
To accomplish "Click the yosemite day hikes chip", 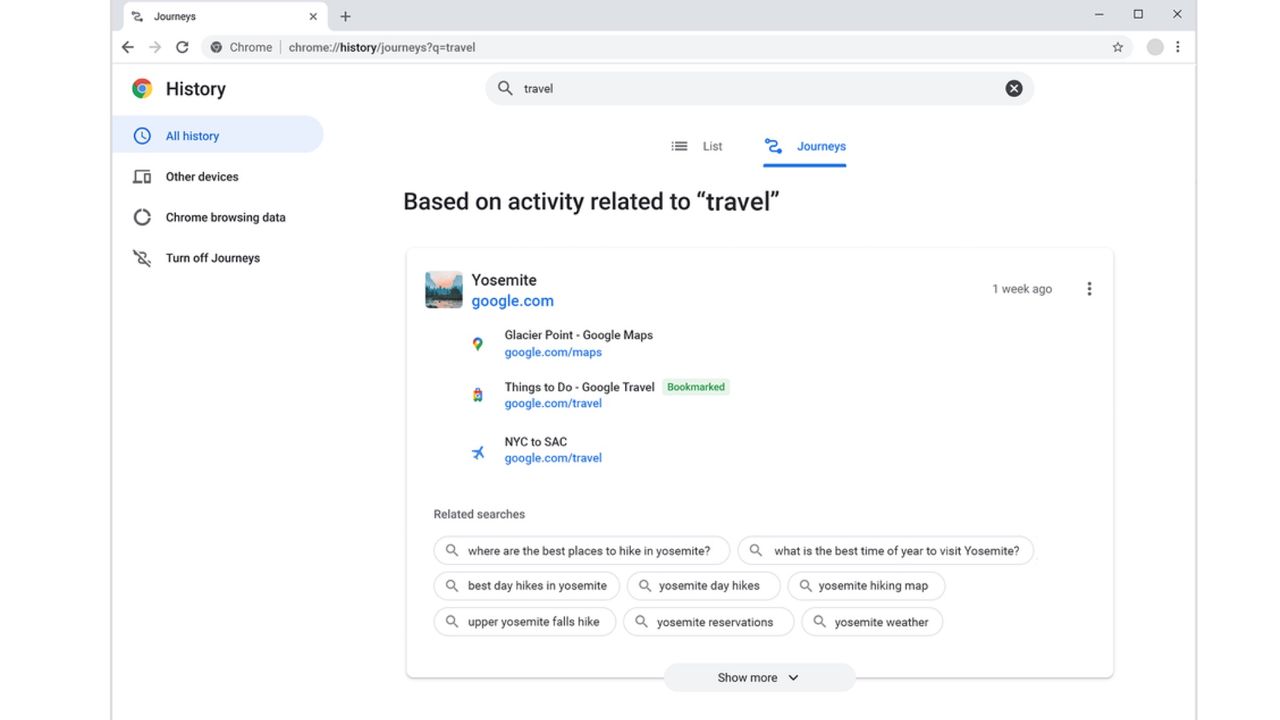I will point(704,586).
